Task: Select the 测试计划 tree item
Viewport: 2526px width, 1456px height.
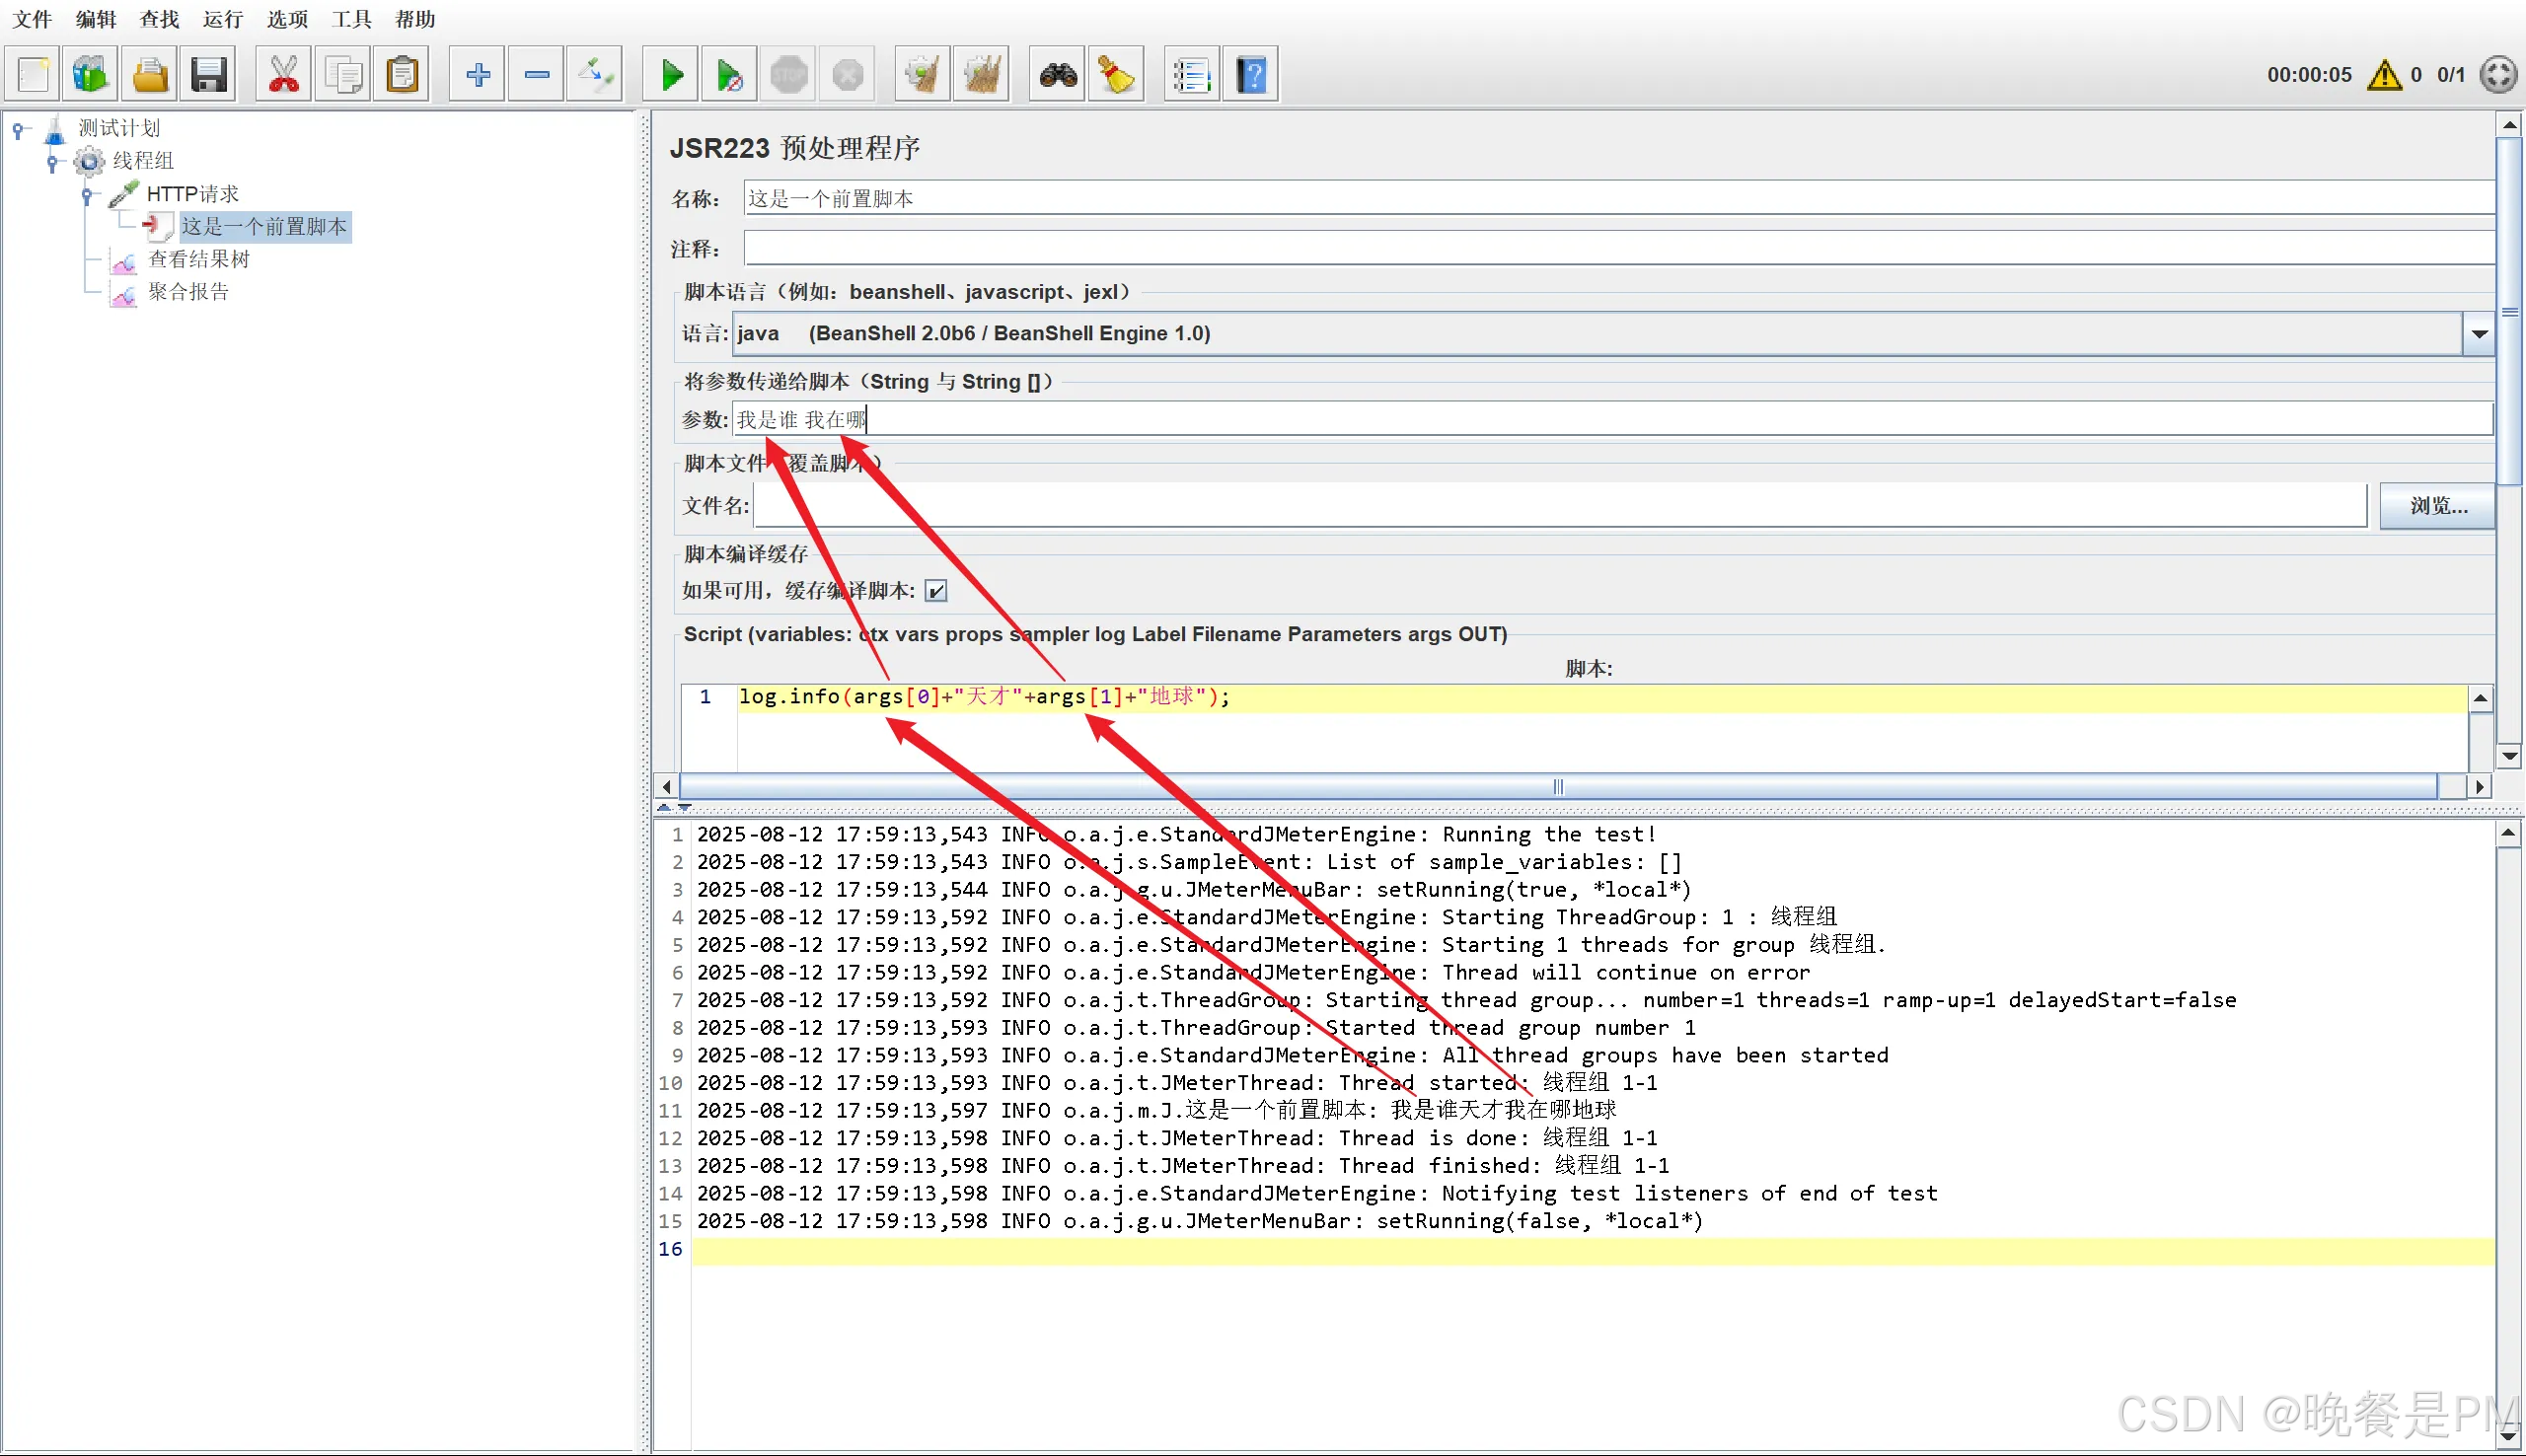Action: pyautogui.click(x=119, y=128)
